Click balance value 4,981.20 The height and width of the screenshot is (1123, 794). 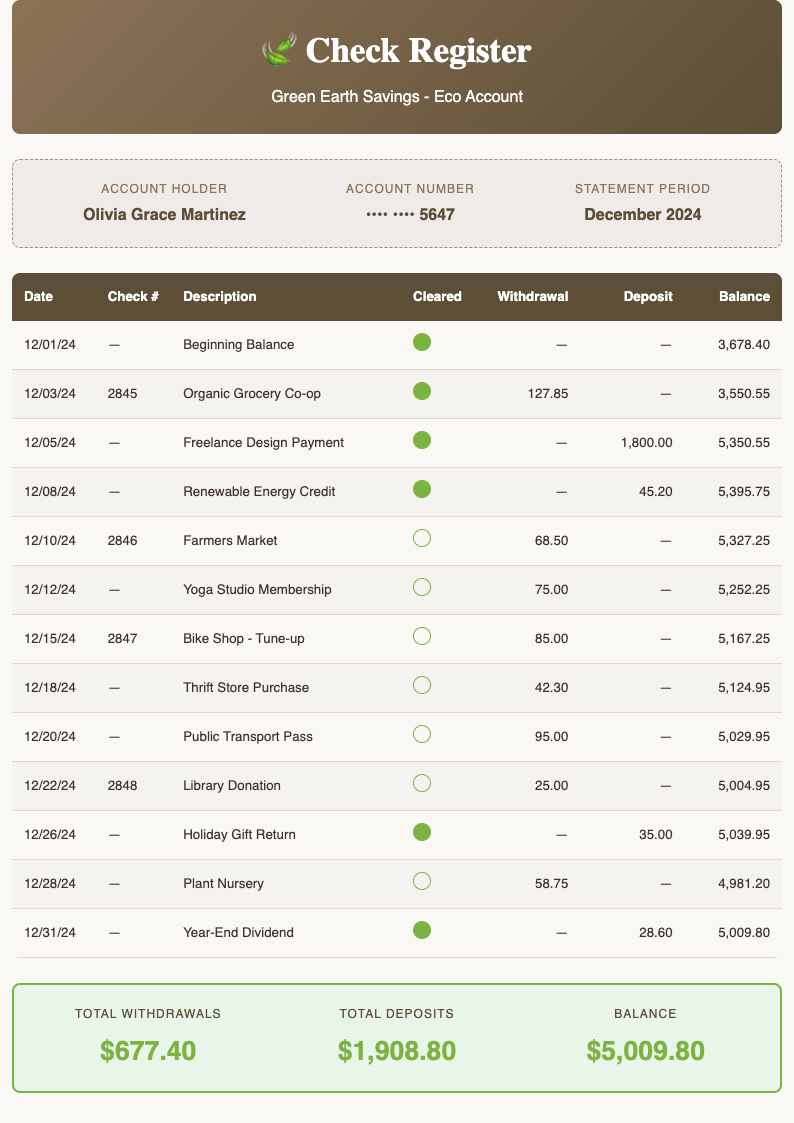[x=744, y=884]
